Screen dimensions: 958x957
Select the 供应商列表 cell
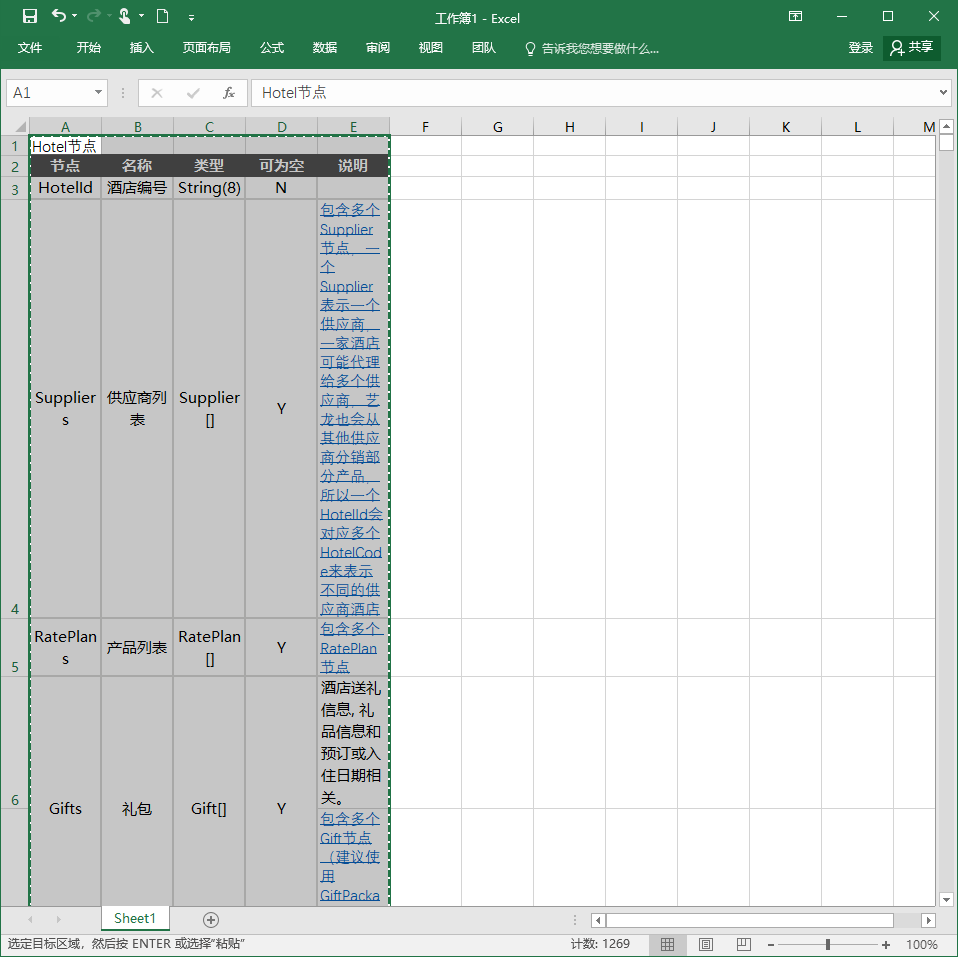(137, 408)
